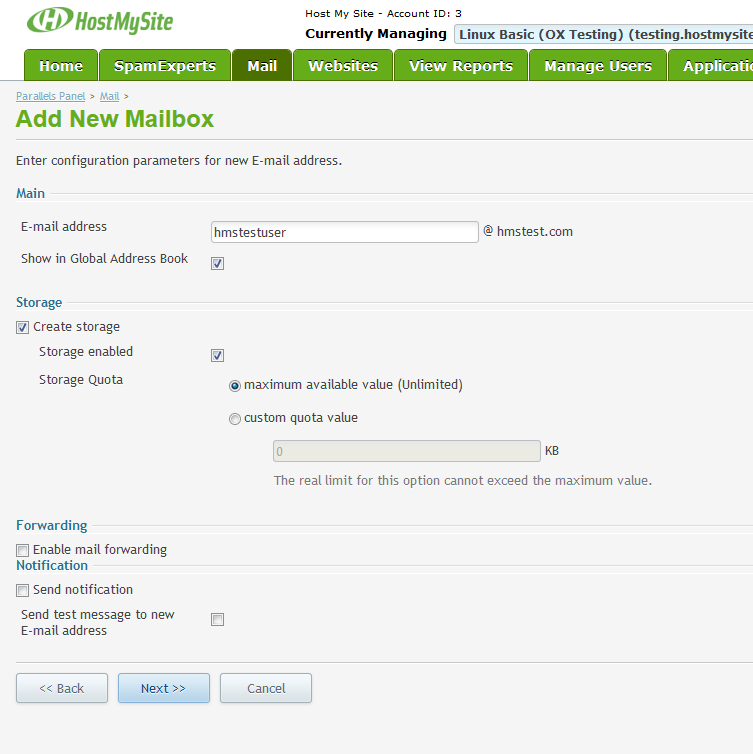Click the '@ hmstest.com' domain text

click(528, 231)
